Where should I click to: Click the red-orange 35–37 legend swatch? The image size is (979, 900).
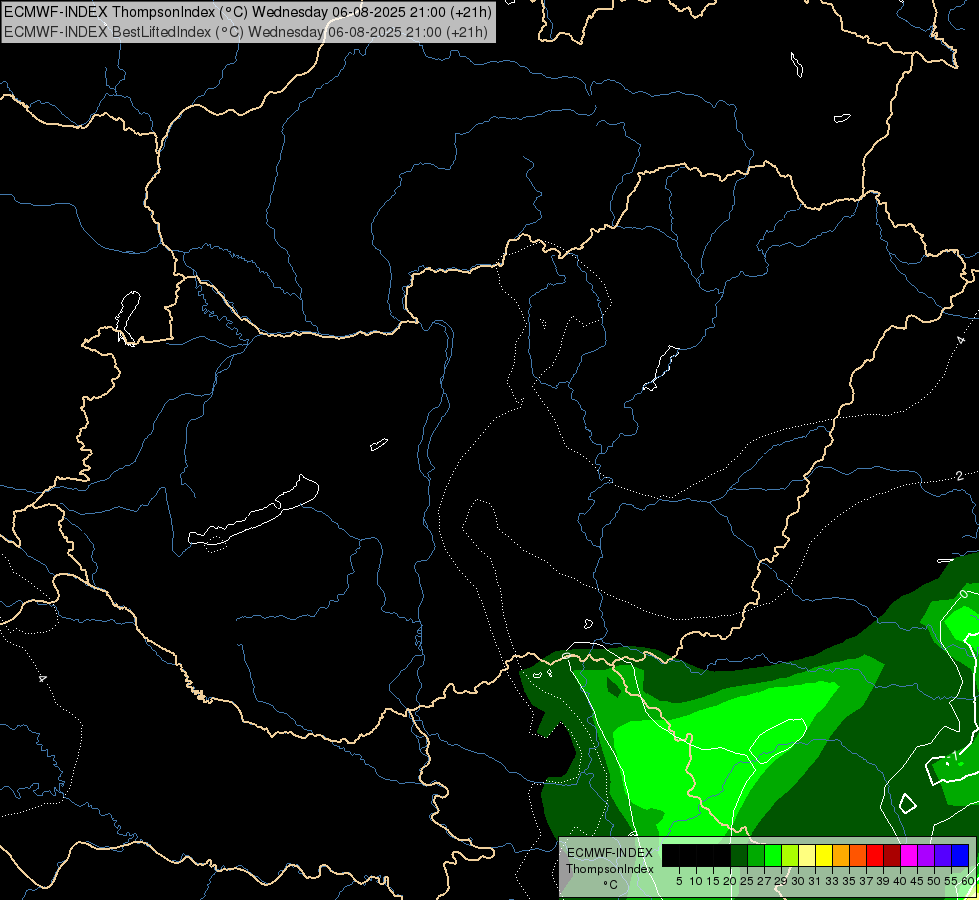pos(858,855)
